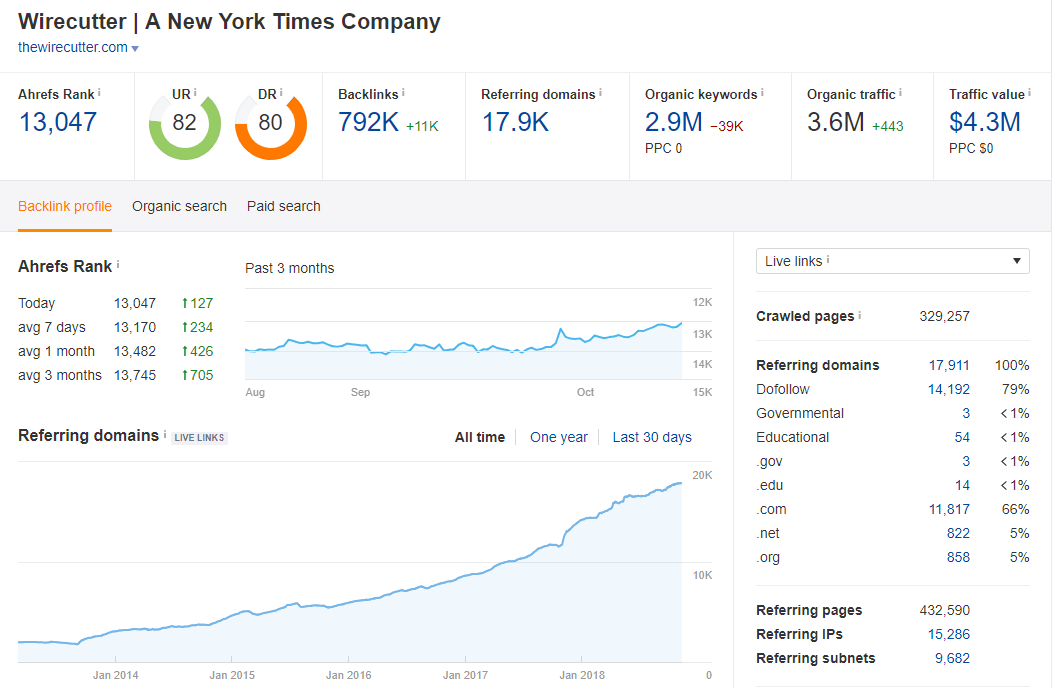
Task: Click the Traffic value info icon
Action: (x=1030, y=93)
